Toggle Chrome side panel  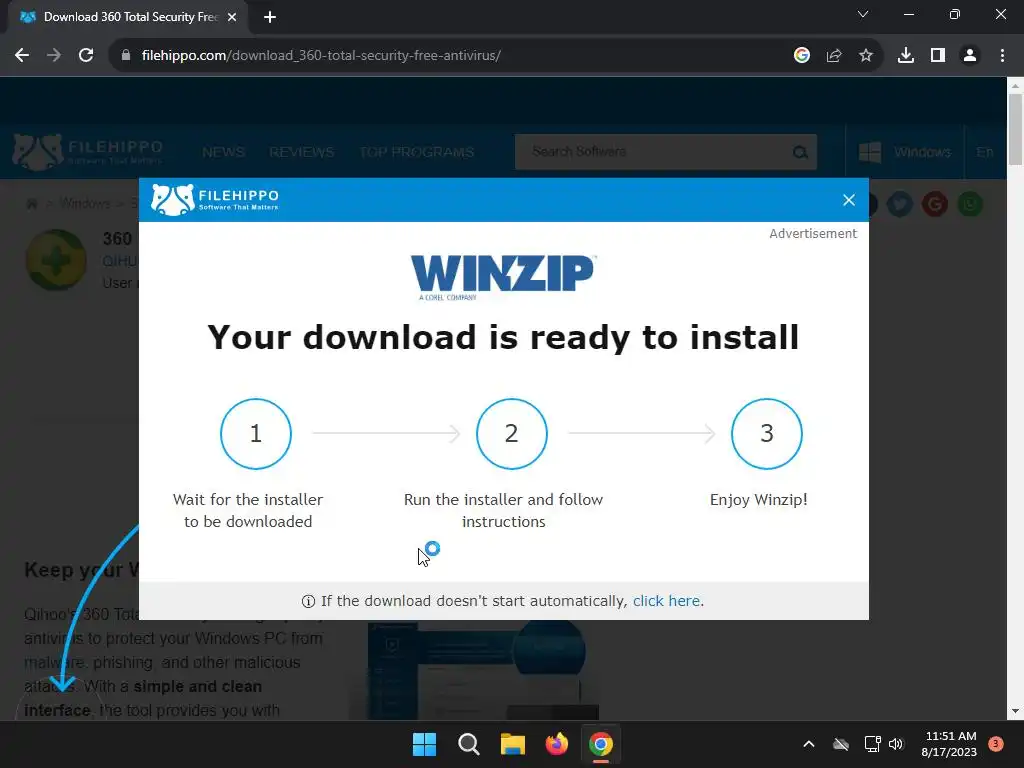pyautogui.click(x=938, y=56)
